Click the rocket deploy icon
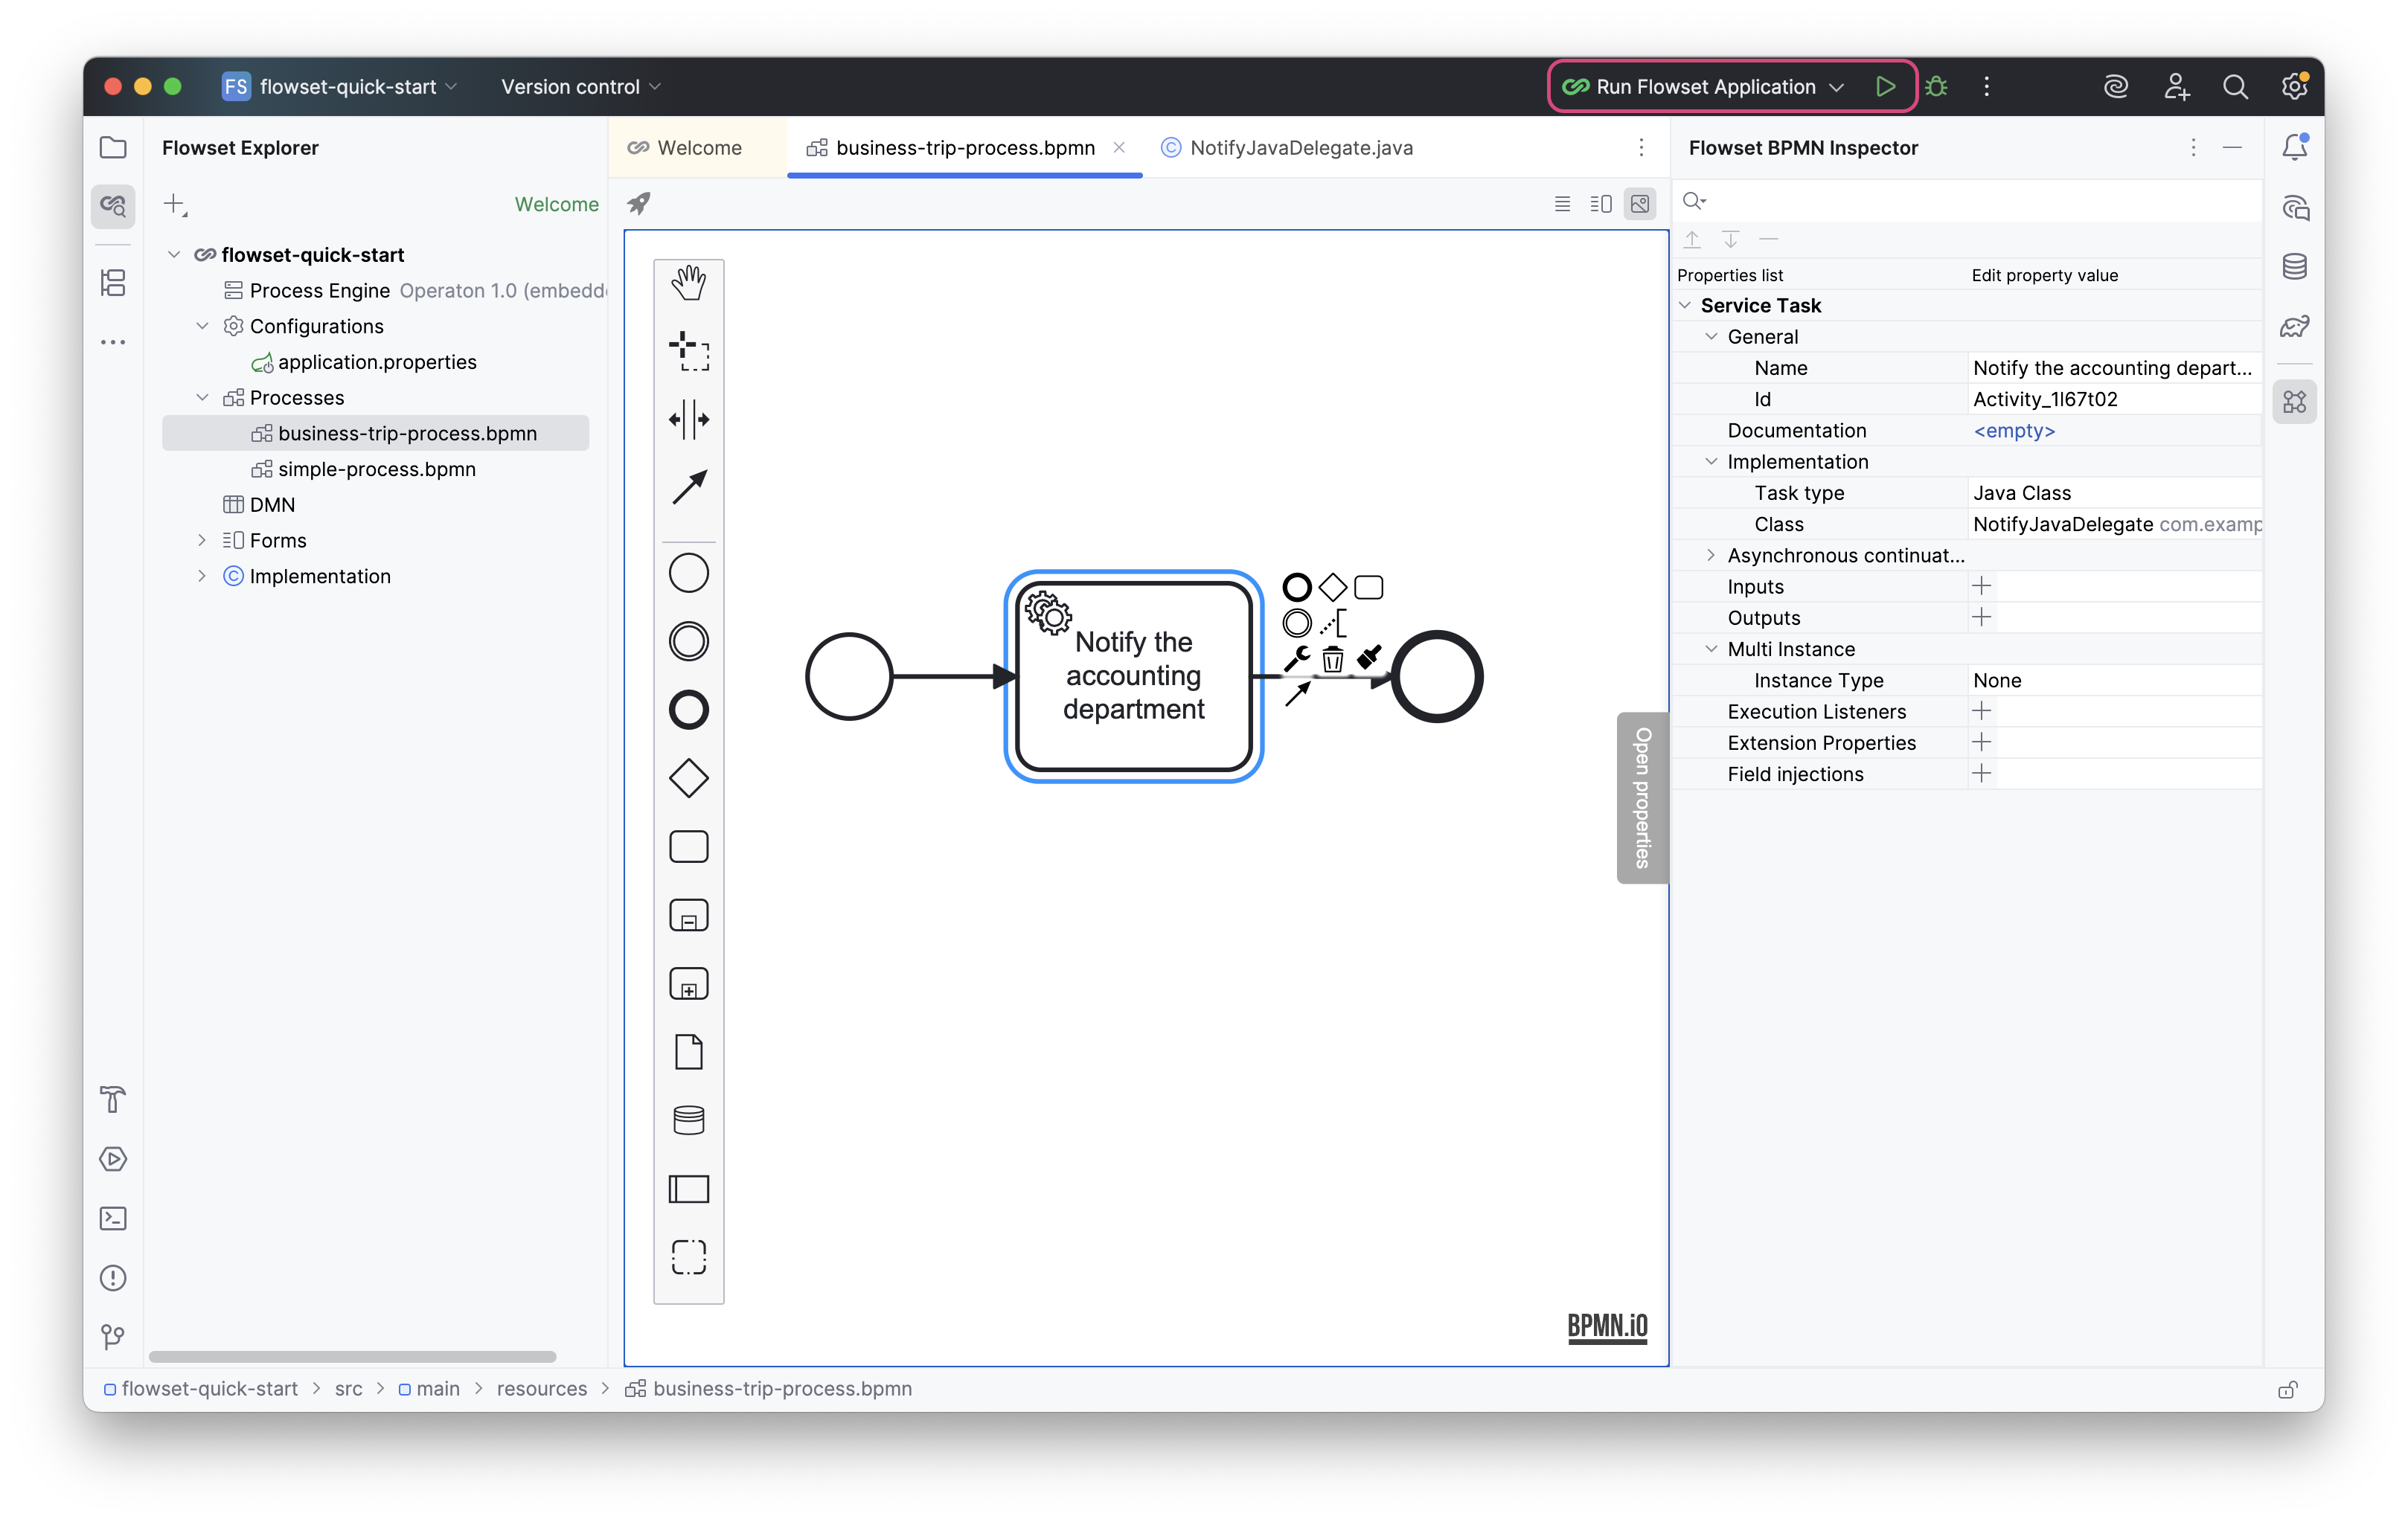Viewport: 2408px width, 1522px height. tap(638, 204)
